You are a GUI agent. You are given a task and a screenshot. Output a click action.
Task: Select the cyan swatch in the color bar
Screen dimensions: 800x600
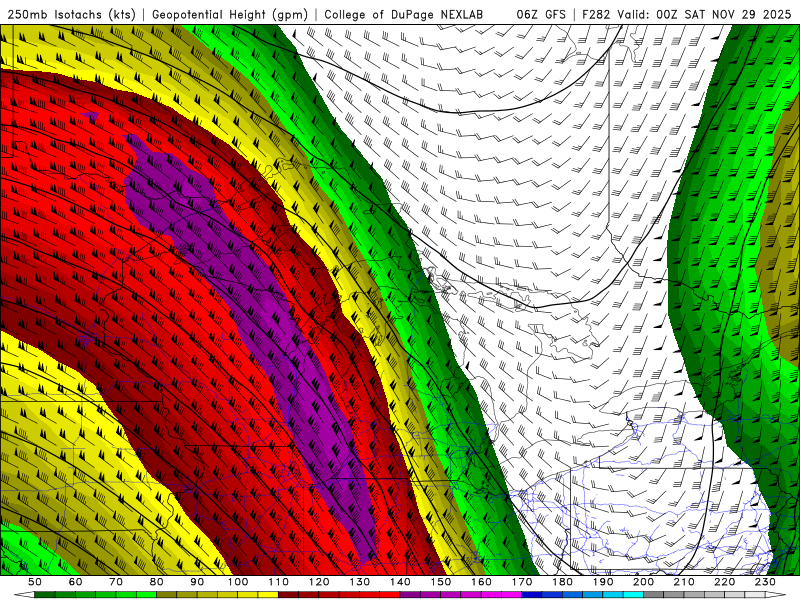click(x=633, y=595)
